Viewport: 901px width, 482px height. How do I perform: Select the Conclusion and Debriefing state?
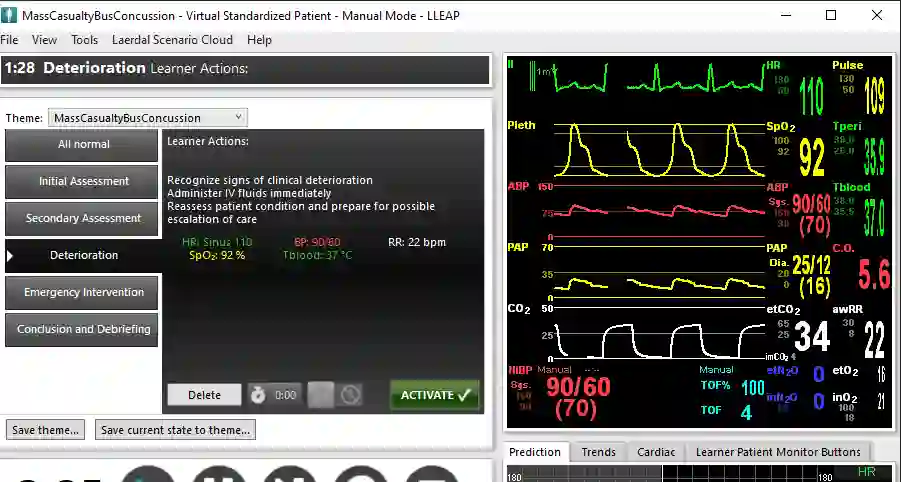[x=82, y=330]
